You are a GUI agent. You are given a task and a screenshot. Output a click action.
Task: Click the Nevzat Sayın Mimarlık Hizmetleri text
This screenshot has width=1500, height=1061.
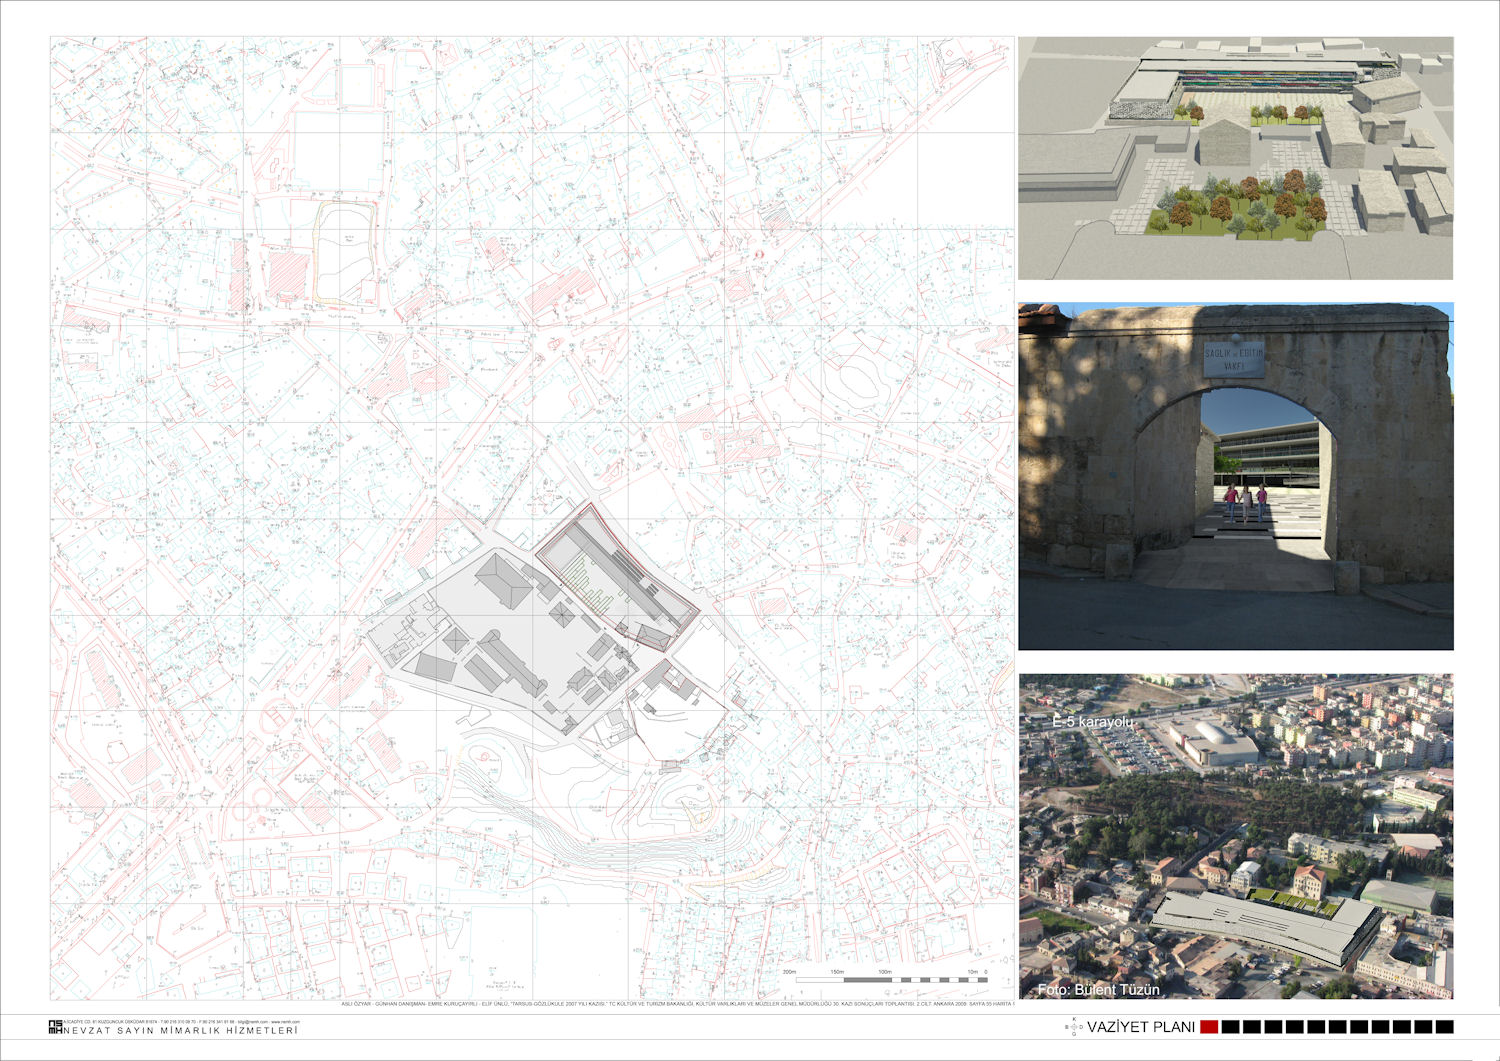180,1030
